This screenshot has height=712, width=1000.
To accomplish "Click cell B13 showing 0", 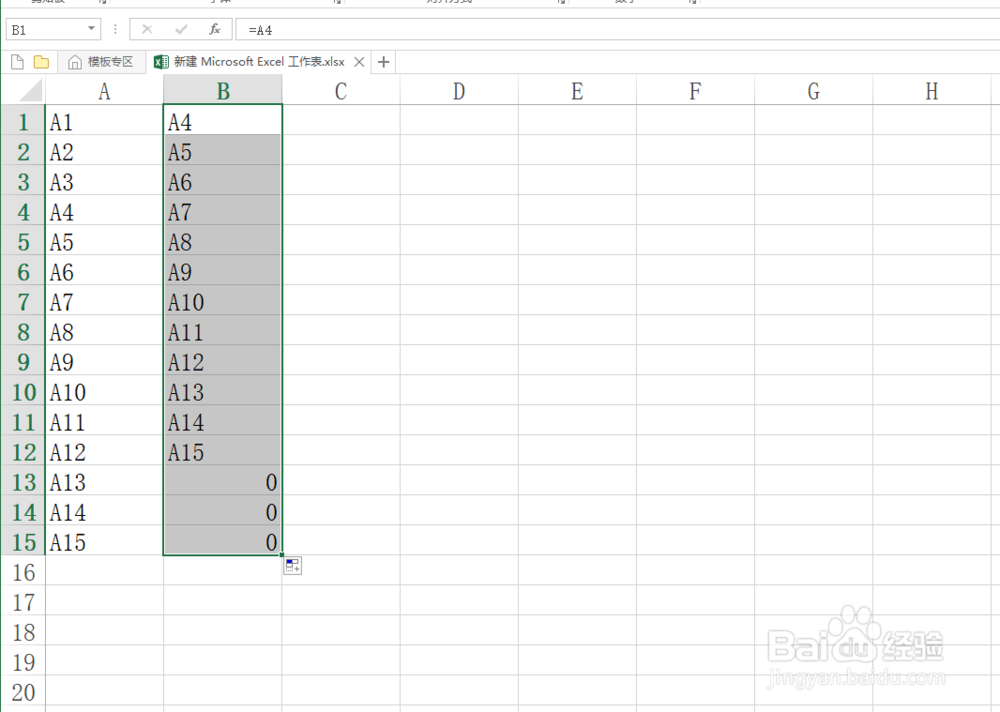I will [x=223, y=480].
